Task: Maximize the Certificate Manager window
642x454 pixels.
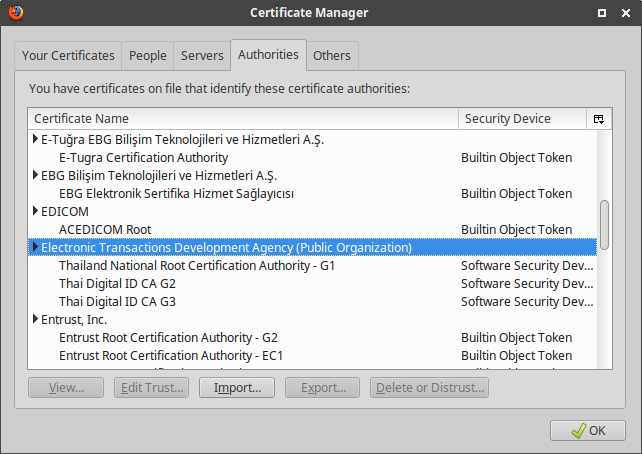Action: (603, 12)
